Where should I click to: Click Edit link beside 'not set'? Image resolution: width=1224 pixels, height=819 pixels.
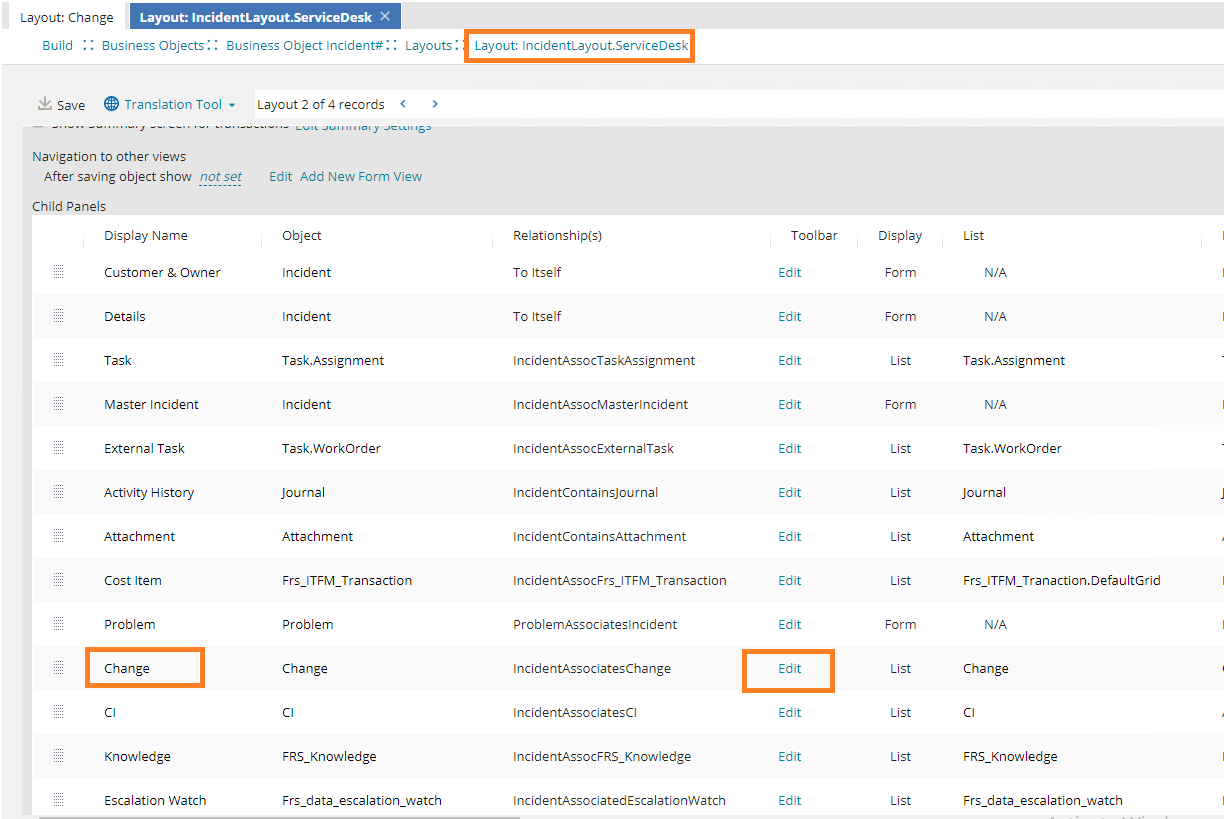280,176
